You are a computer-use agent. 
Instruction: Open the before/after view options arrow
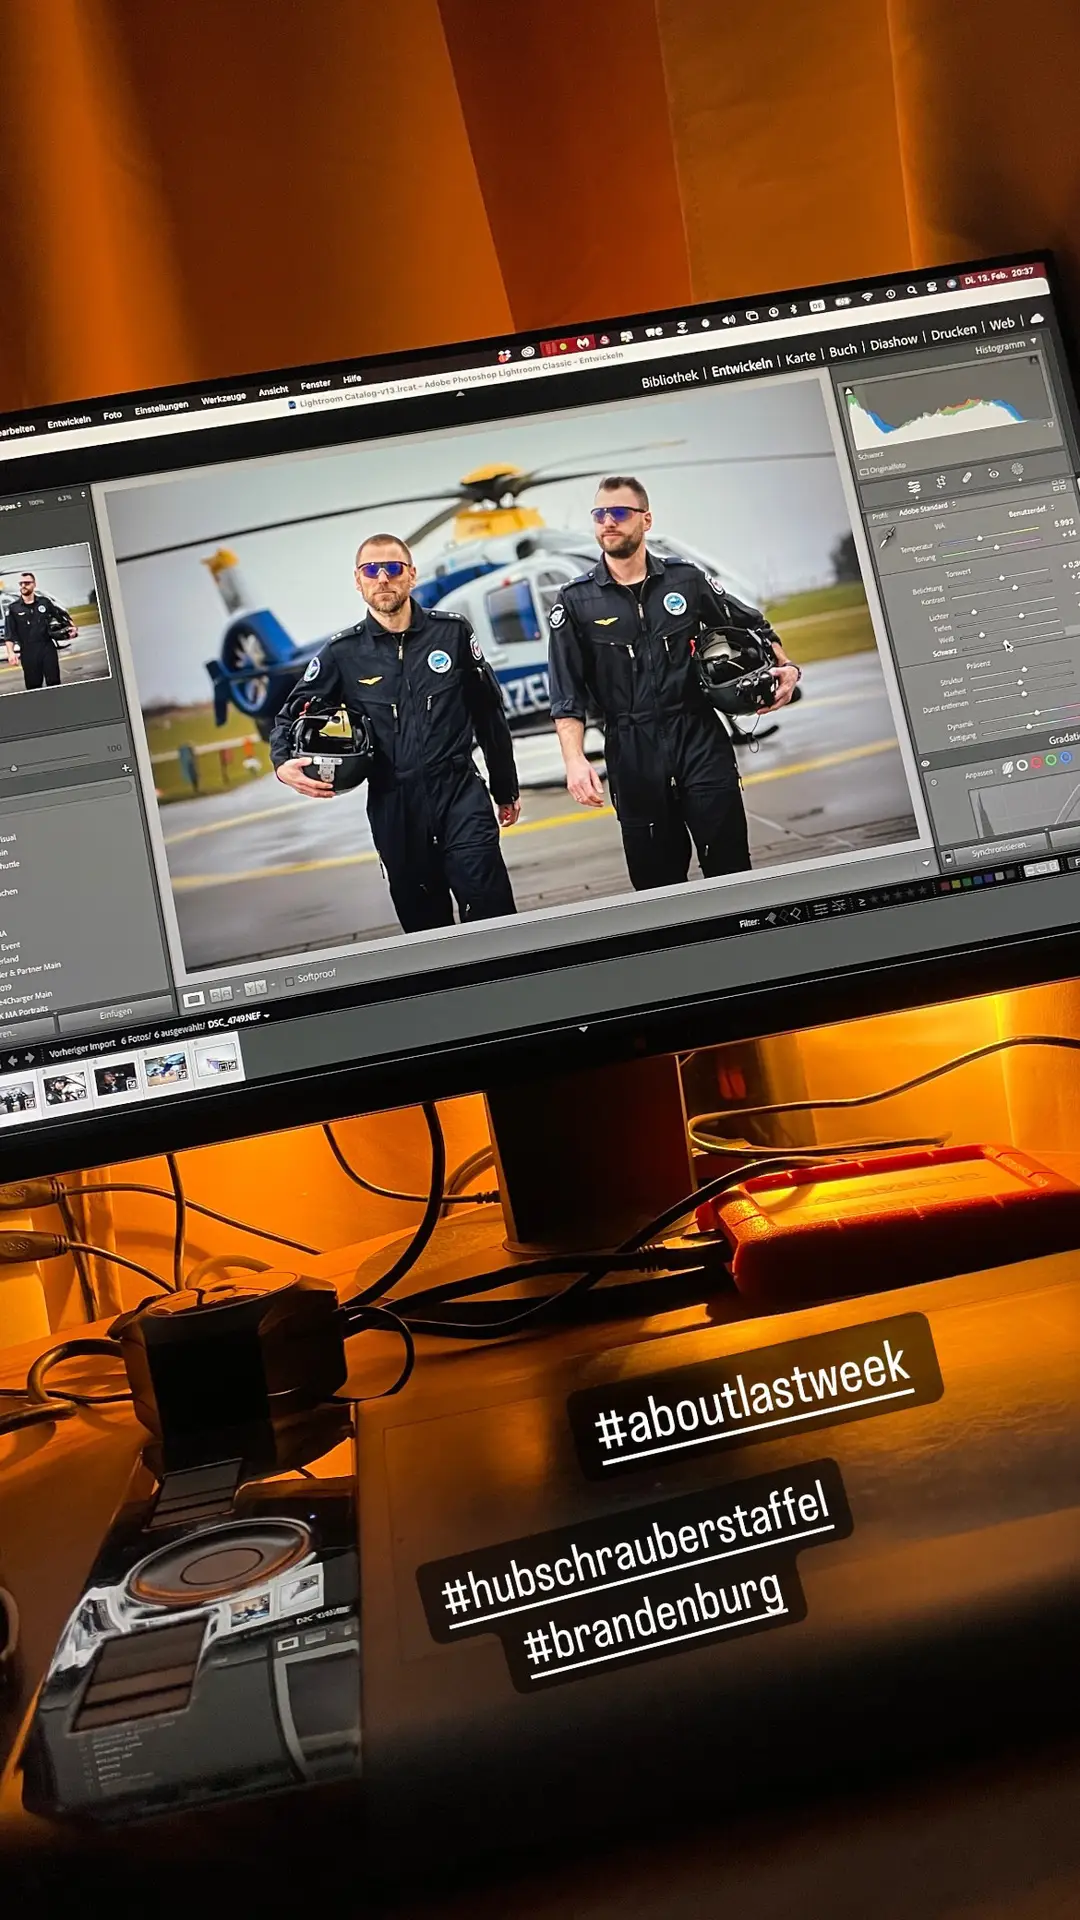point(273,984)
